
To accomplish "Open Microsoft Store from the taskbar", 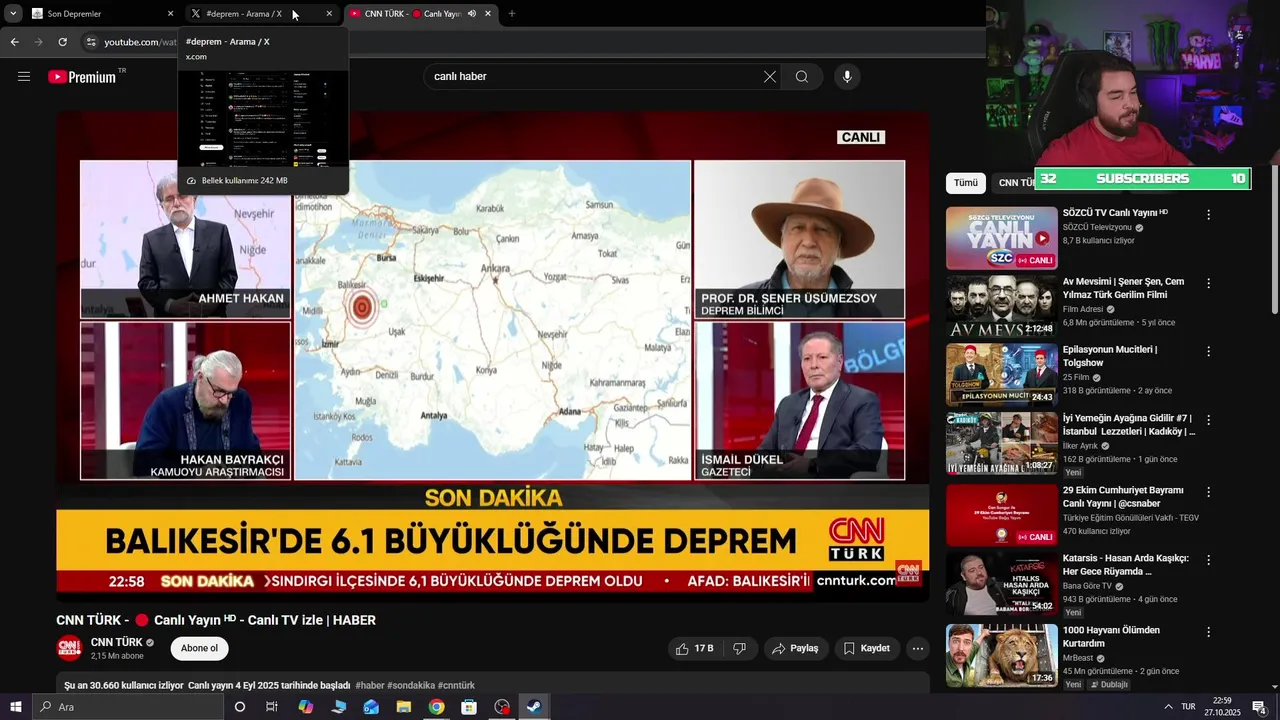I will [x=469, y=707].
